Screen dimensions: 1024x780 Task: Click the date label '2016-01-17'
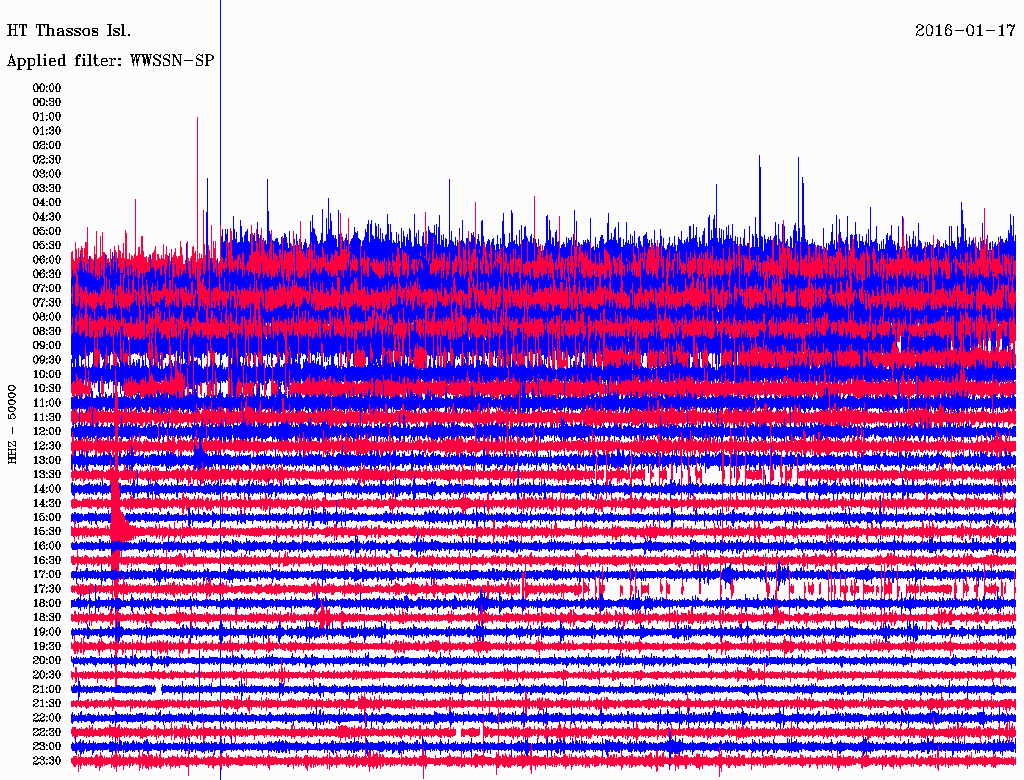[x=965, y=31]
